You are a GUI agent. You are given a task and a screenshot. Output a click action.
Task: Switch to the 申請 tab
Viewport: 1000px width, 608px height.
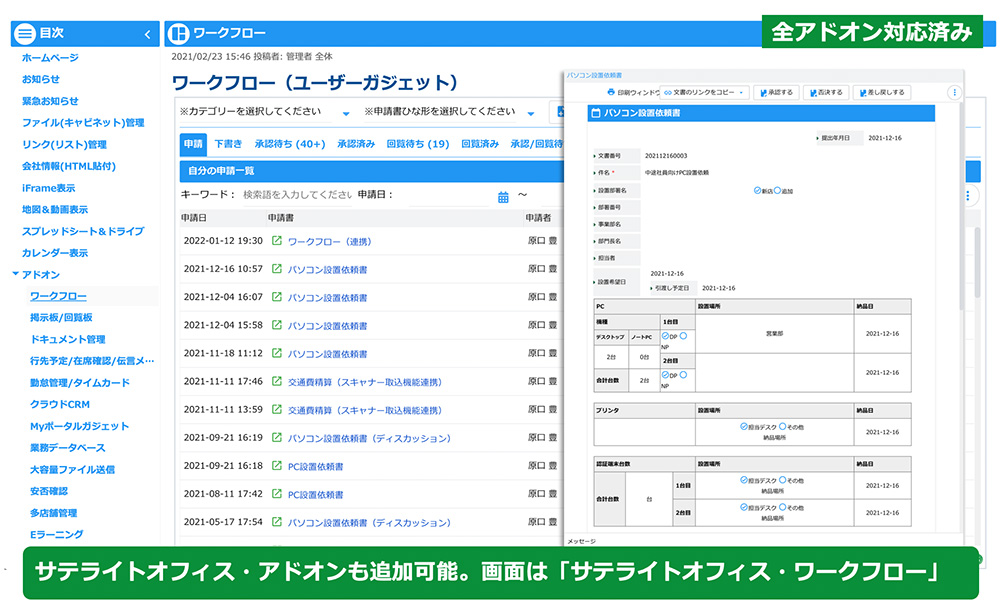(x=193, y=144)
